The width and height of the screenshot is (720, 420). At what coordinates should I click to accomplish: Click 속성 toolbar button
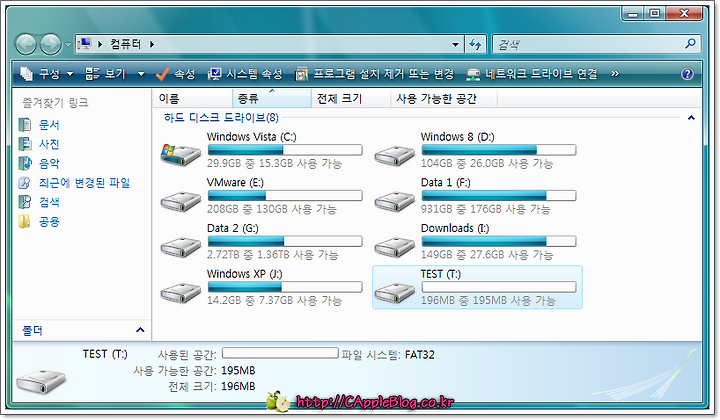175,74
